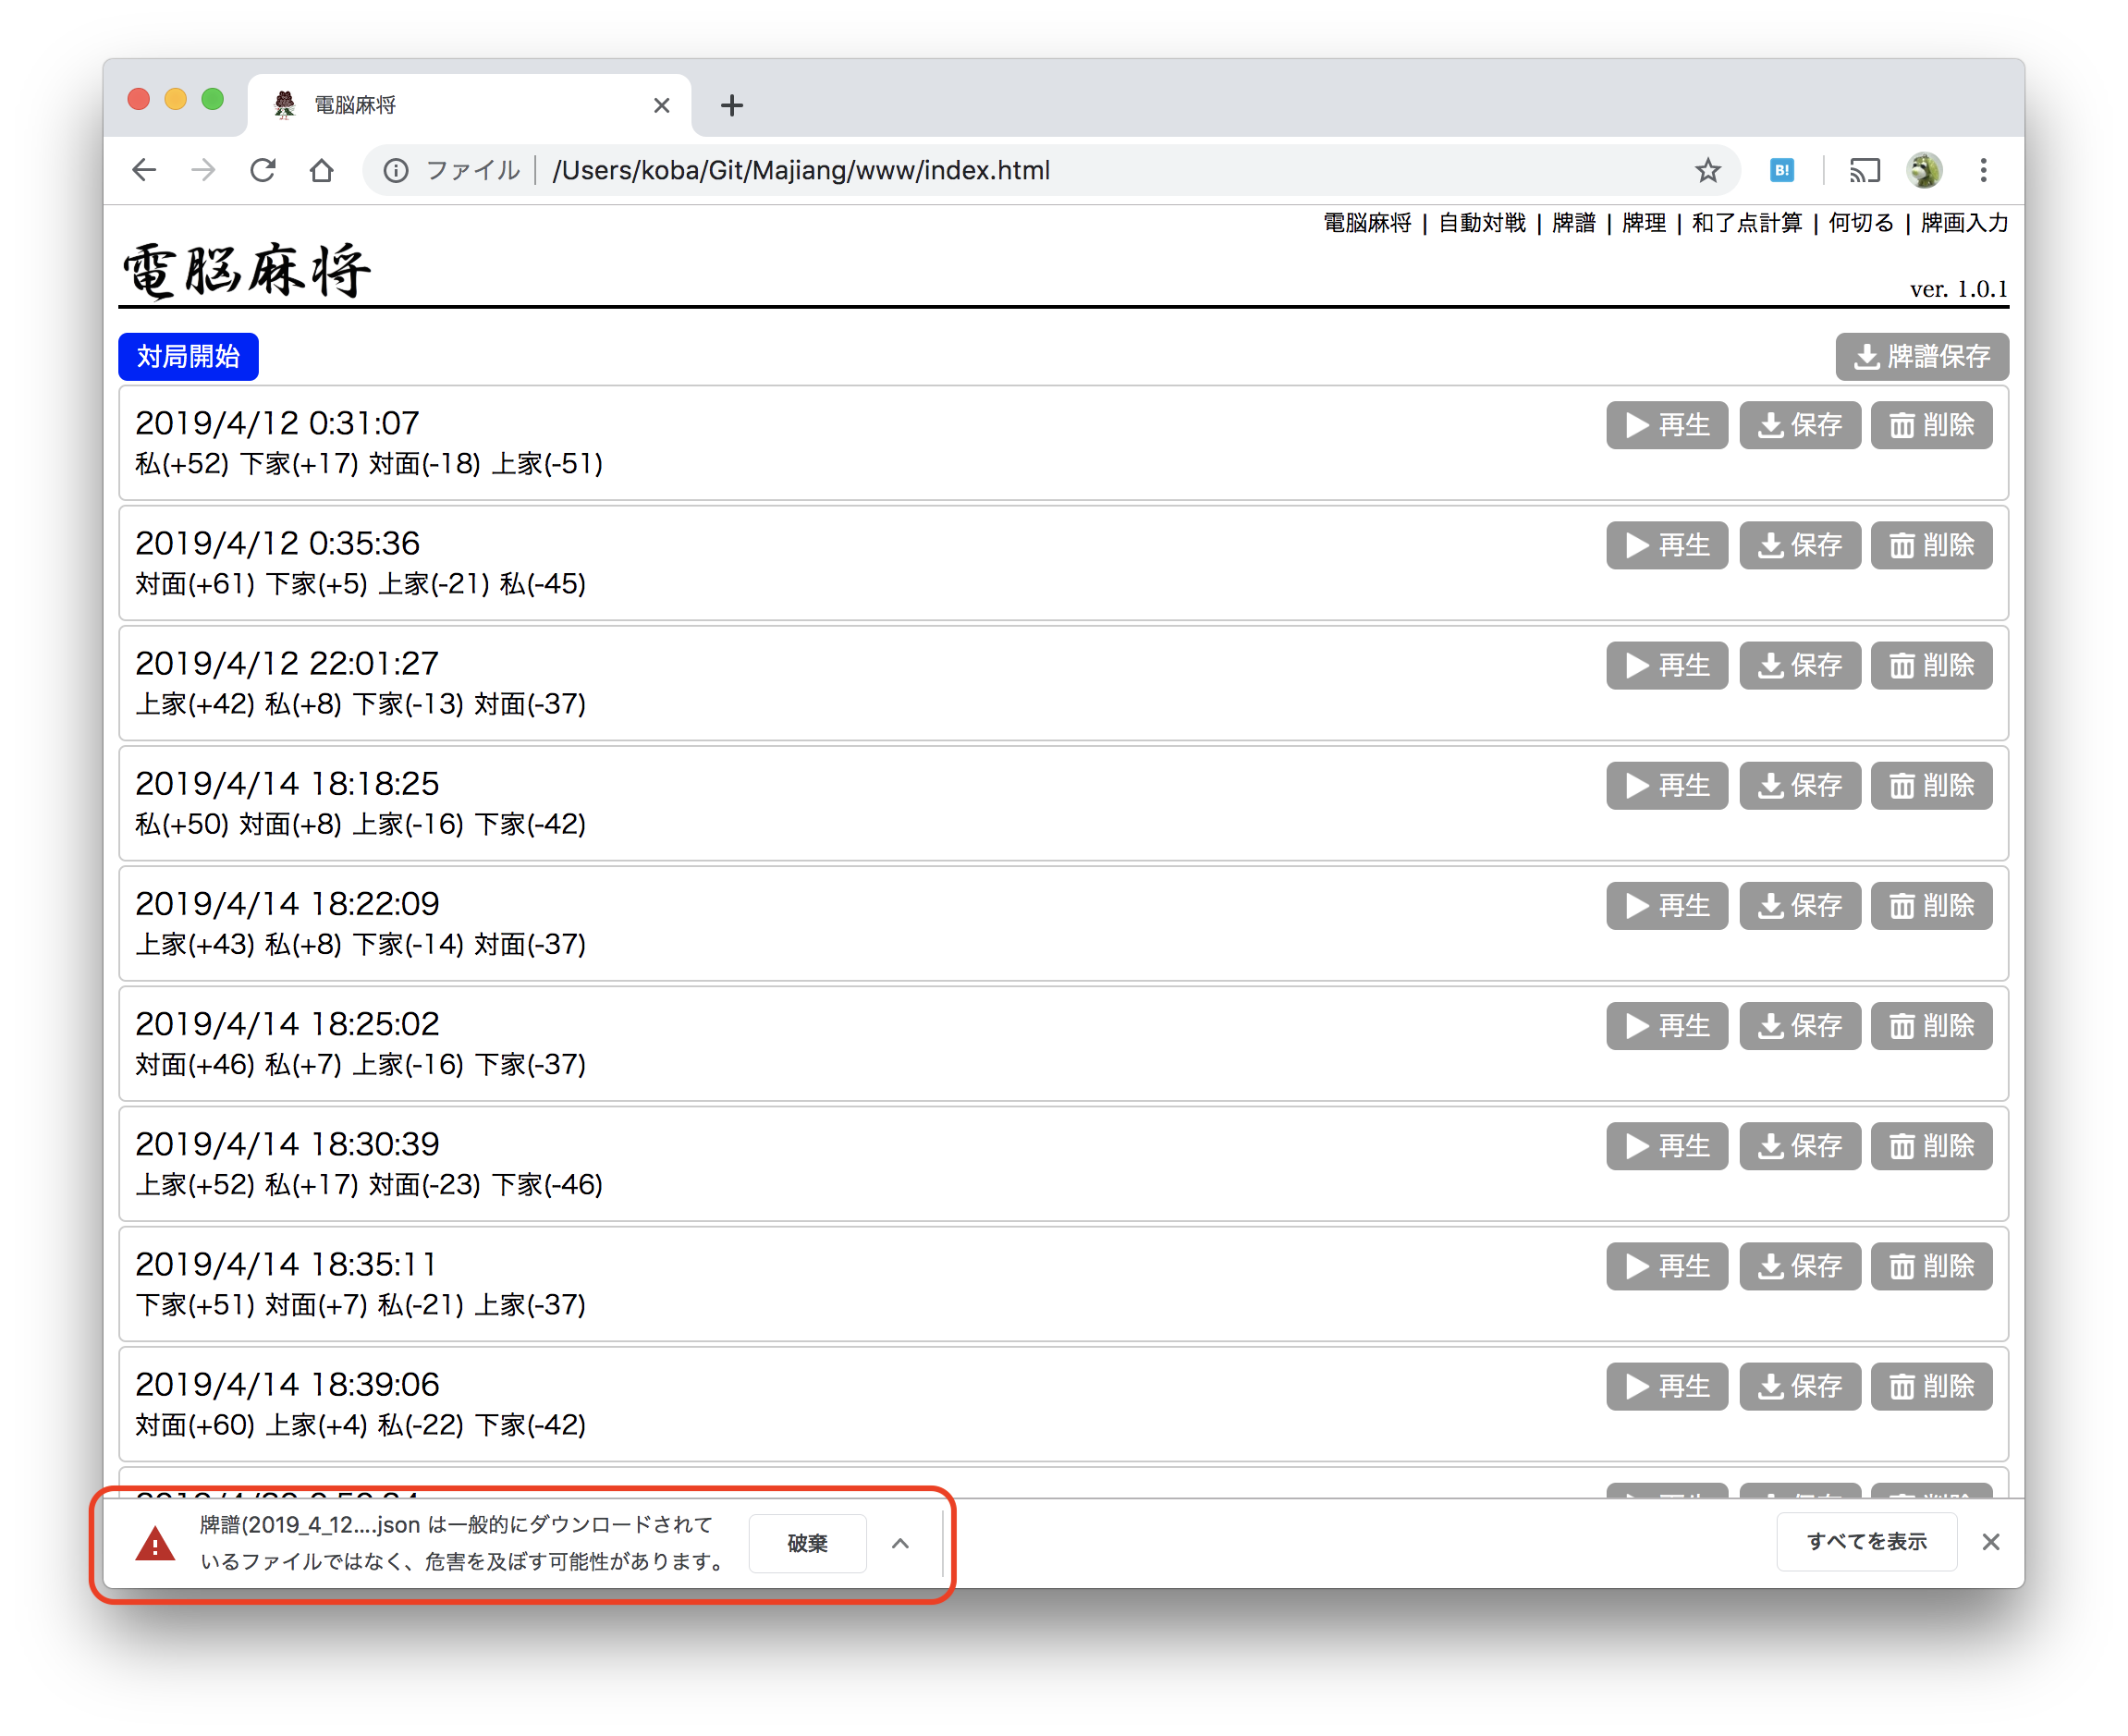Save the 2019/4/14 18:30:39 record

coord(1799,1146)
